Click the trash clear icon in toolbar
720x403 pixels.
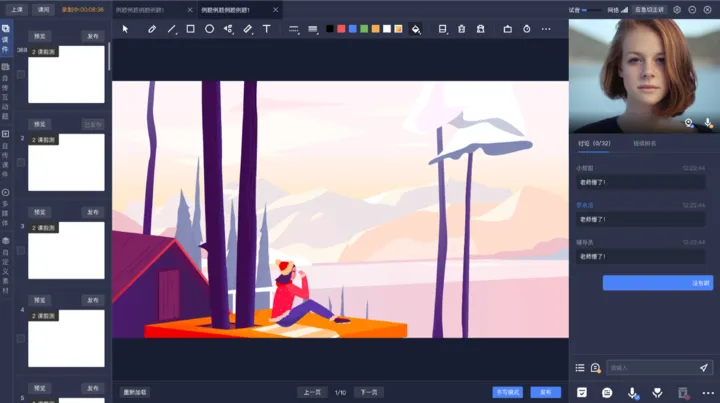point(461,29)
